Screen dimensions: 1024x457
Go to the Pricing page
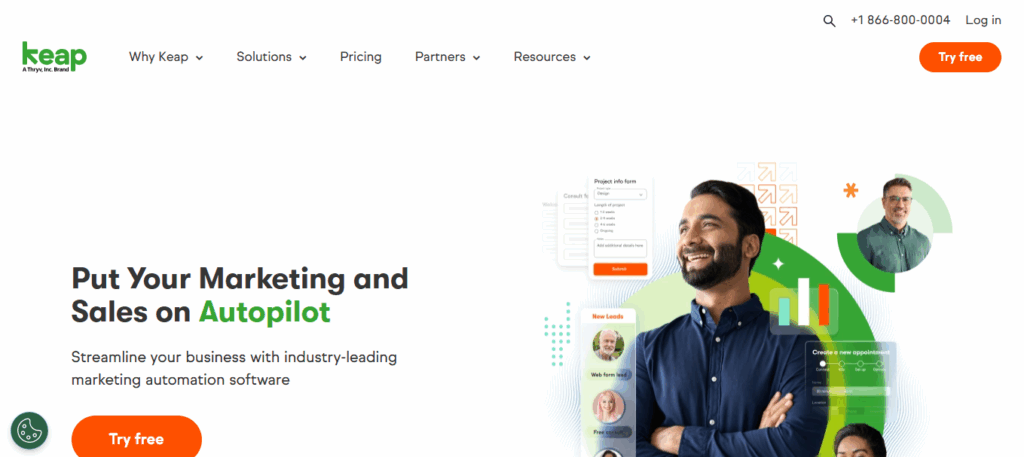(x=360, y=57)
